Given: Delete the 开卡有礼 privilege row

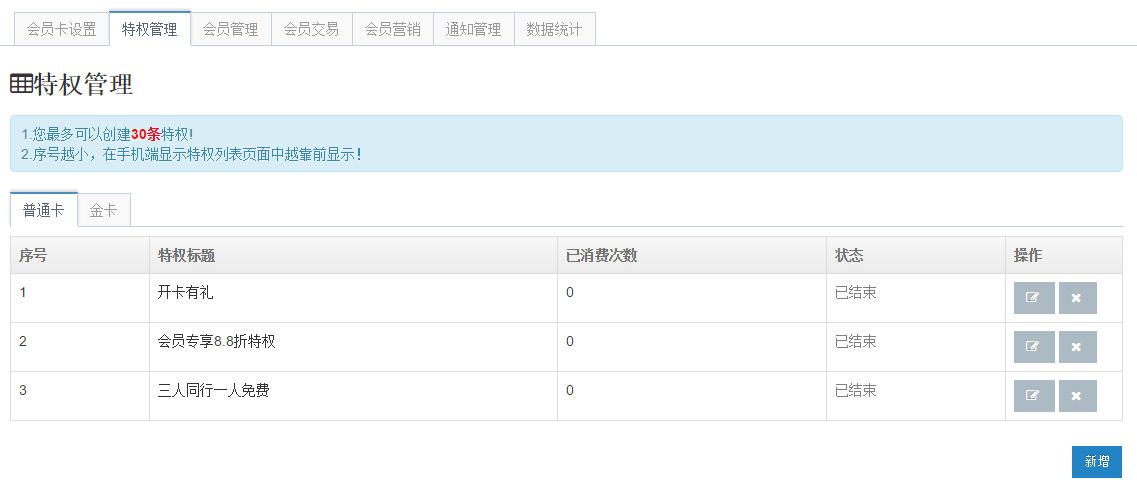Looking at the screenshot, I should (1078, 297).
